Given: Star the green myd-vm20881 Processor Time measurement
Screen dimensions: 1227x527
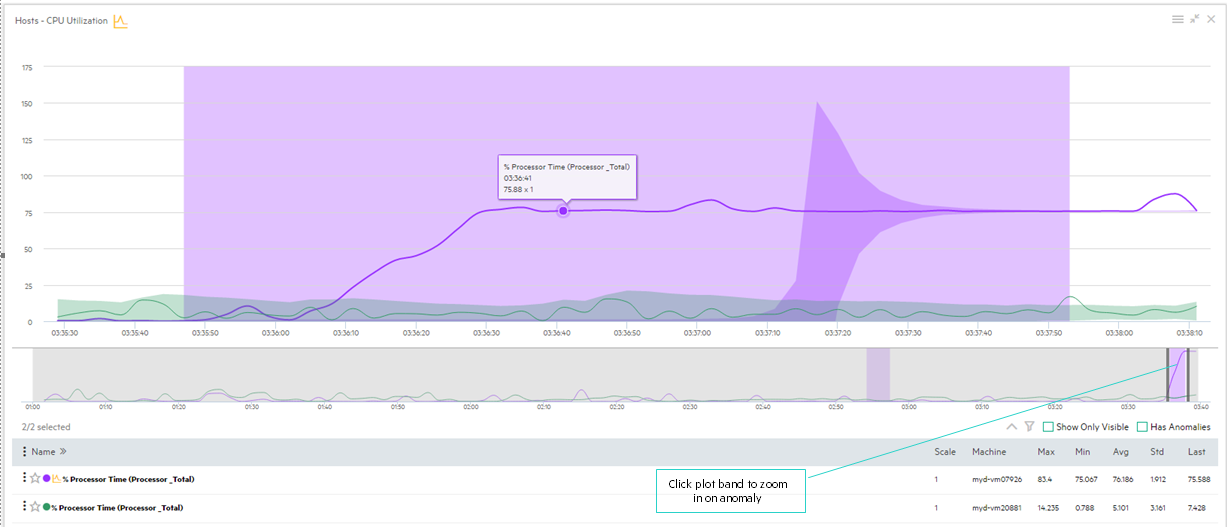Looking at the screenshot, I should click(35, 507).
